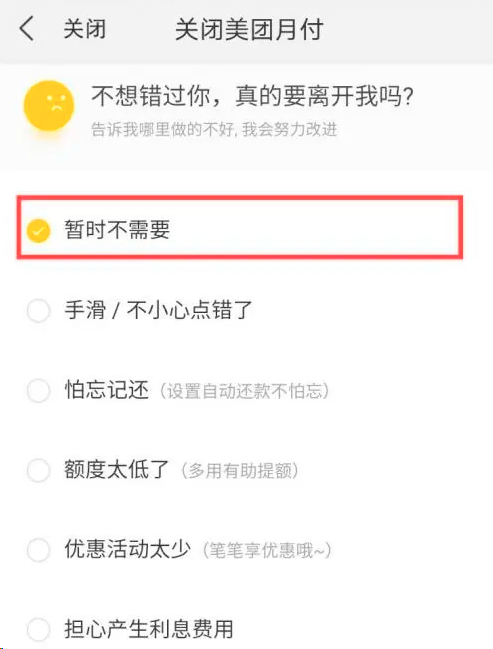Tap the 多用有助提额 hint text

point(240,471)
